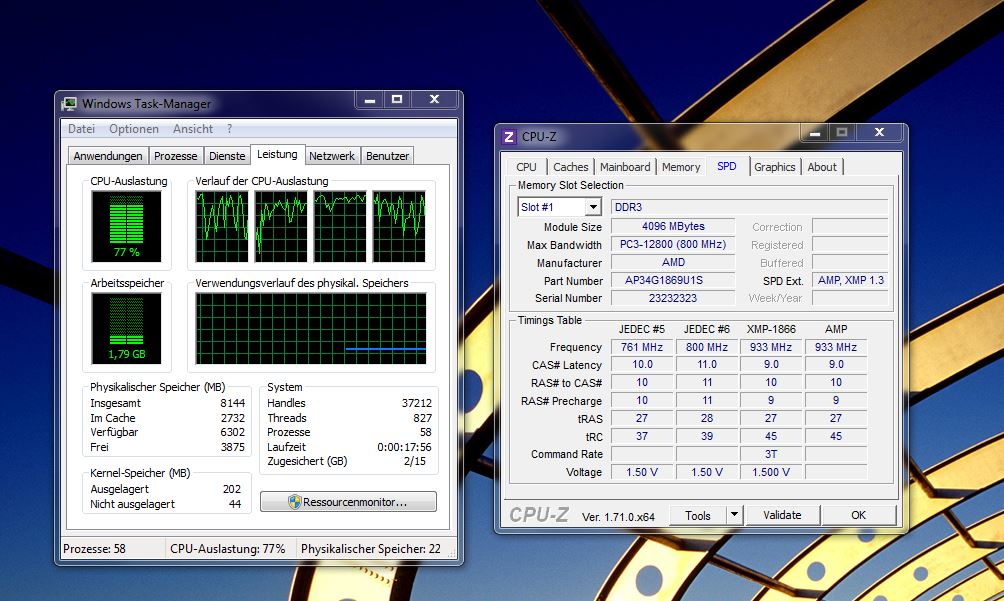1004x601 pixels.
Task: Open the Datei menu
Action: tap(81, 129)
